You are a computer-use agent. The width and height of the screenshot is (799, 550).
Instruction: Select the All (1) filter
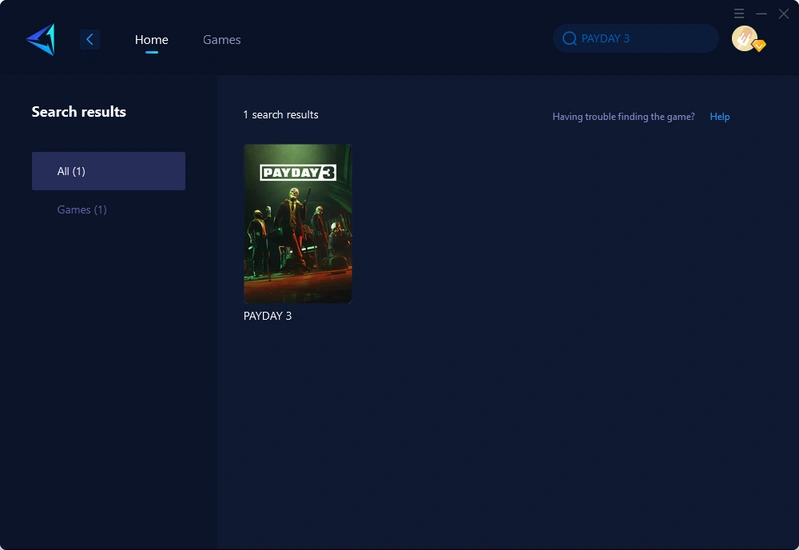108,171
